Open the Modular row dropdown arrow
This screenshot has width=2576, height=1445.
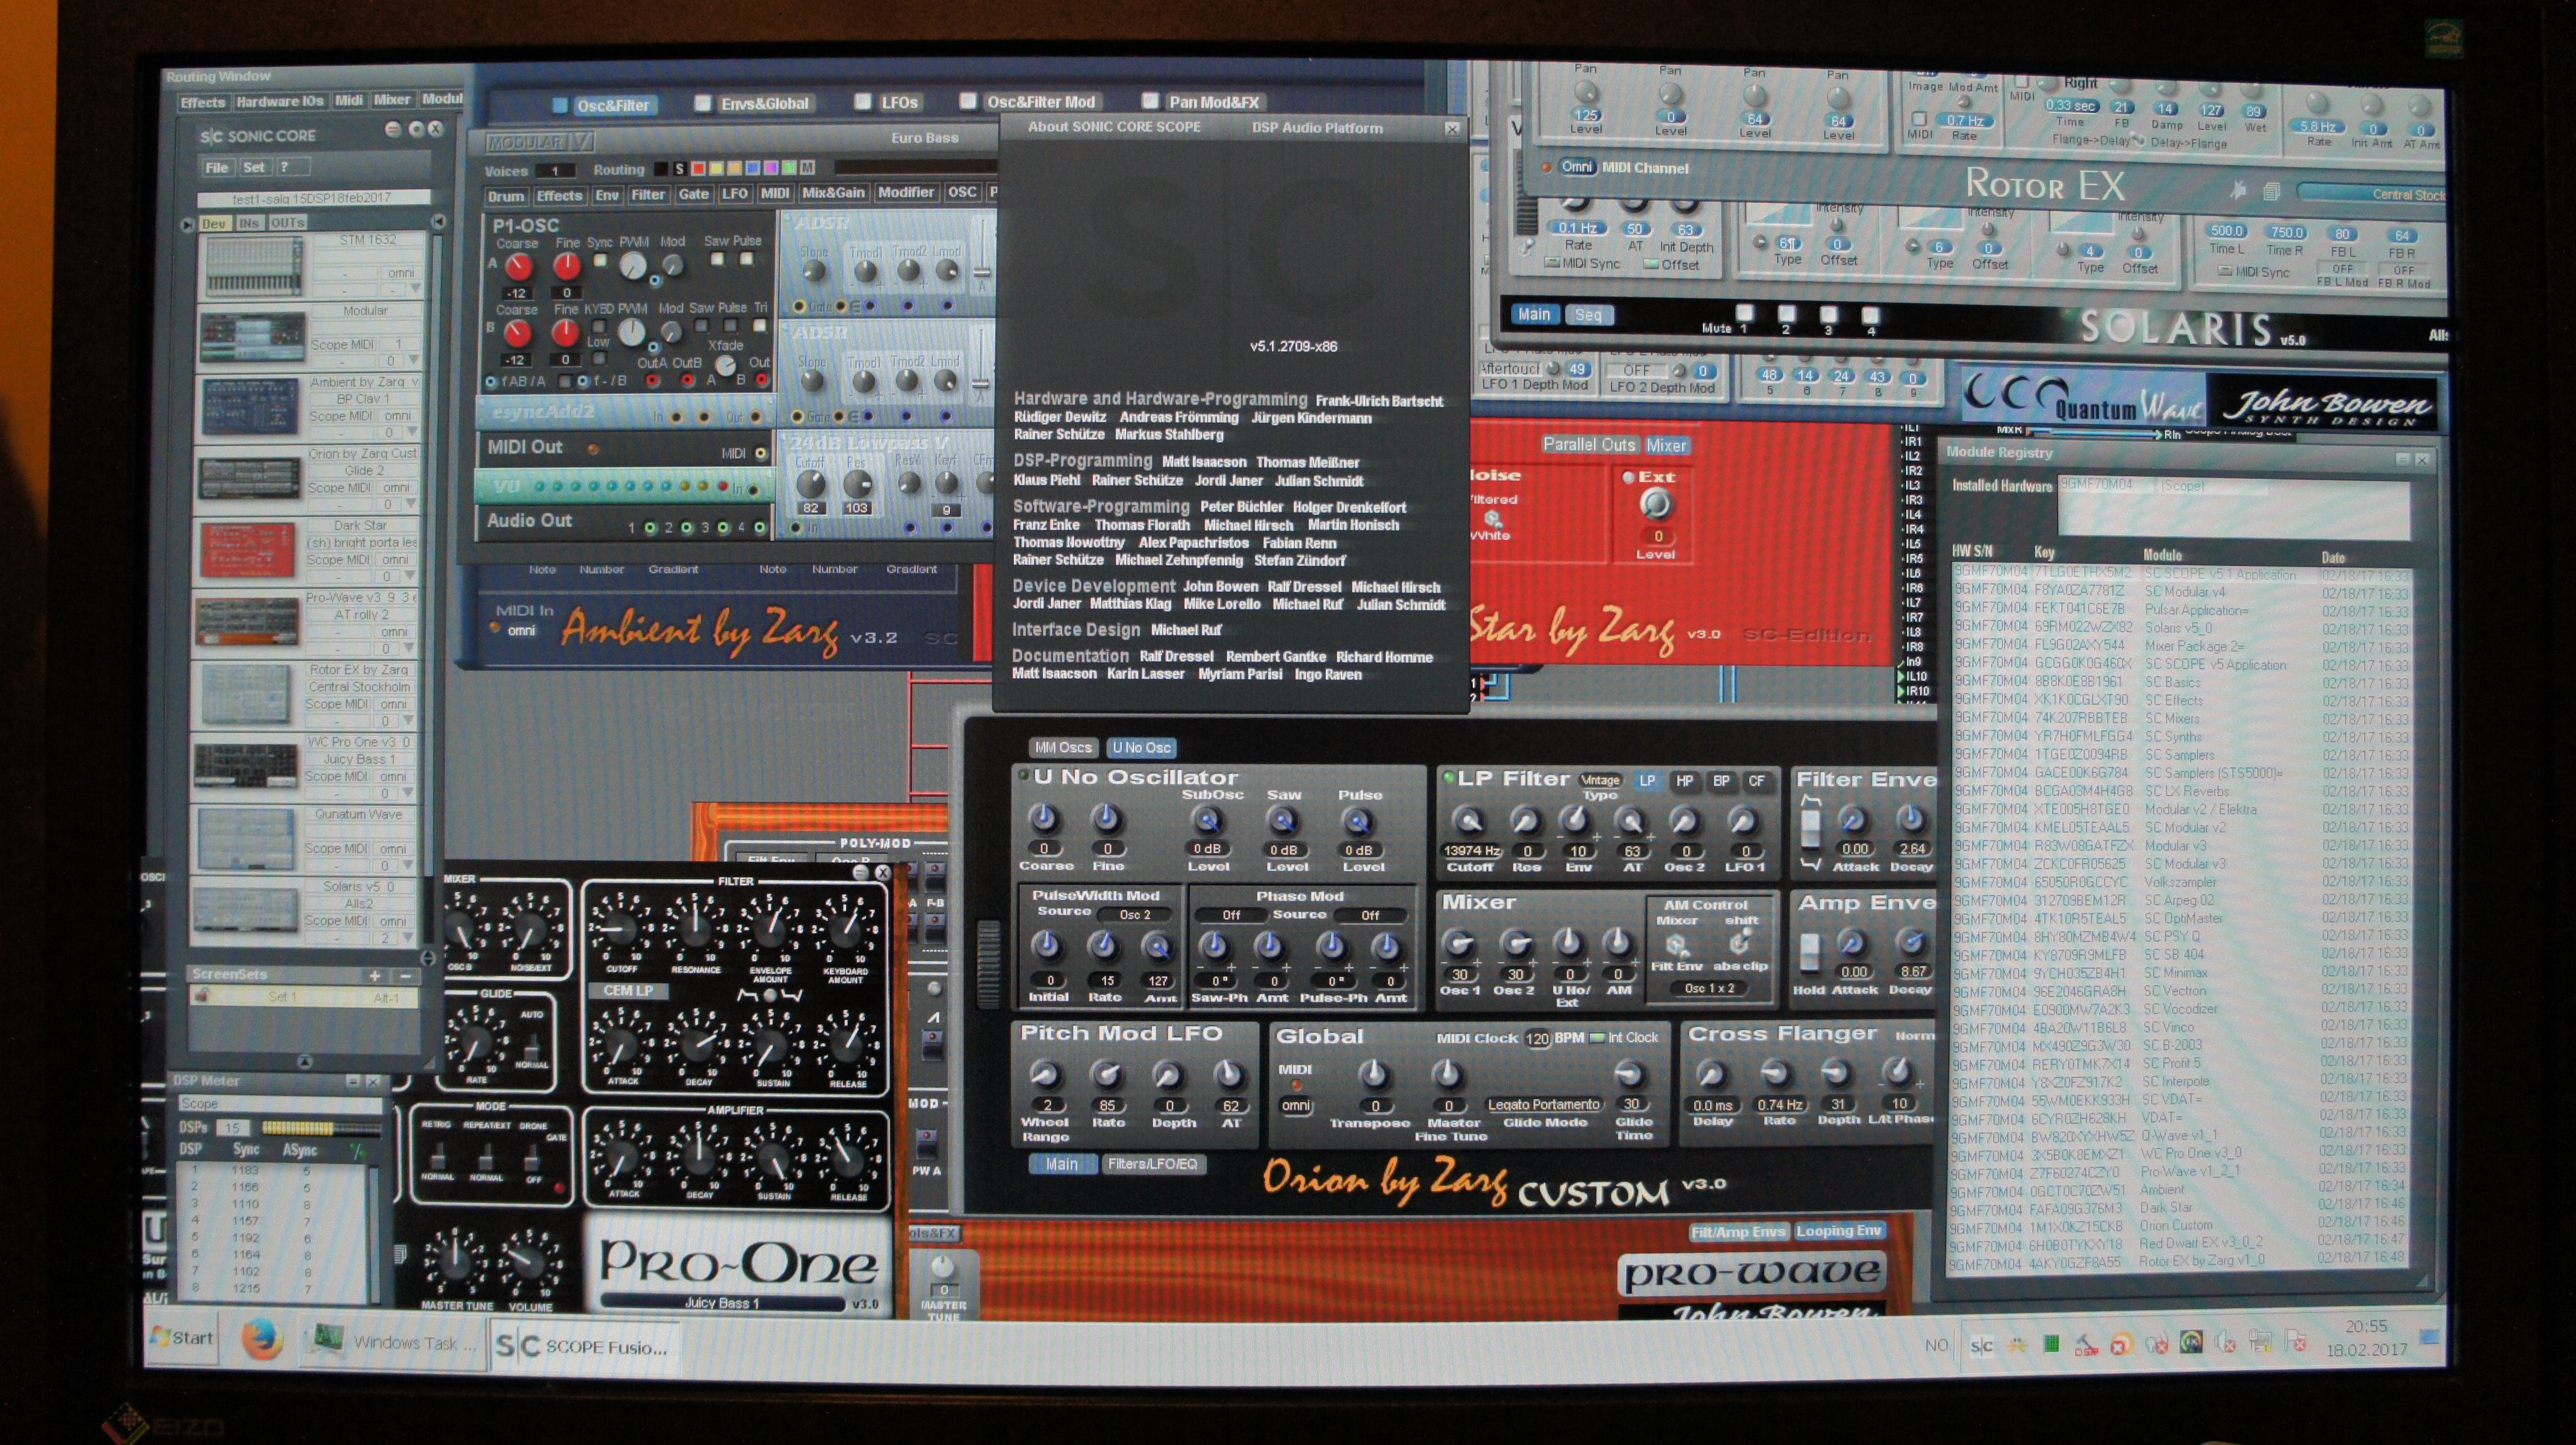pos(414,360)
